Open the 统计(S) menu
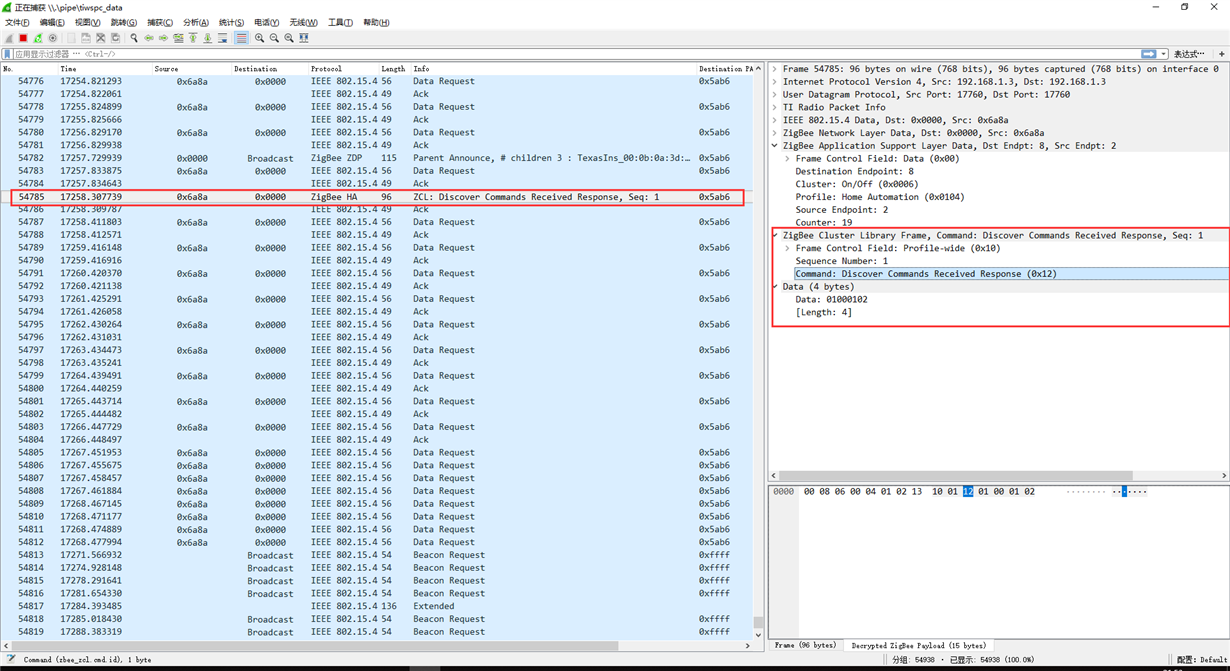The width and height of the screenshot is (1230, 671). pyautogui.click(x=231, y=22)
